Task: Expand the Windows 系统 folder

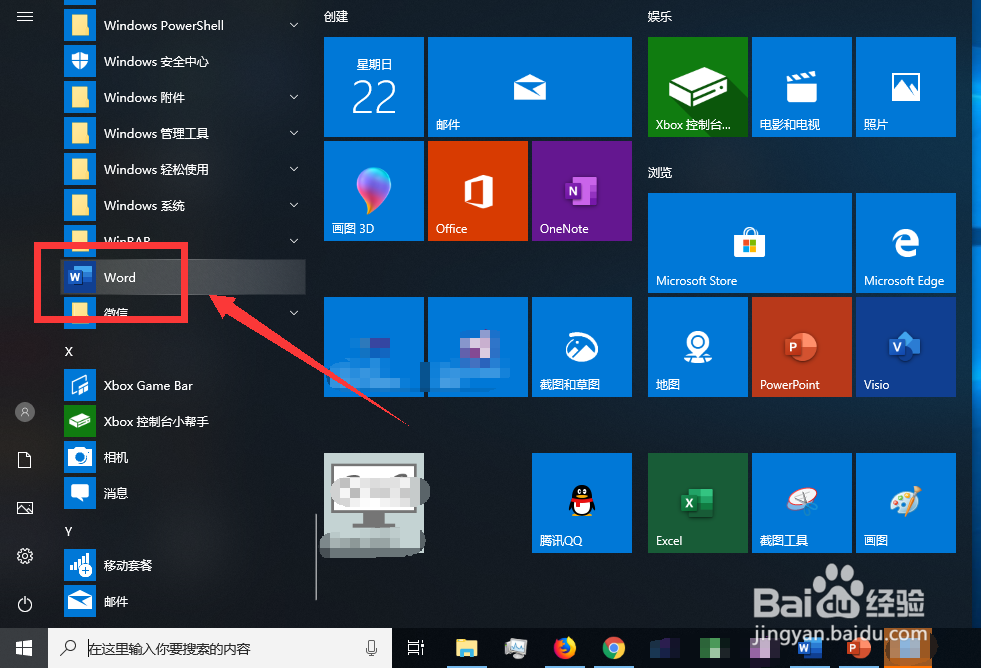Action: click(183, 205)
